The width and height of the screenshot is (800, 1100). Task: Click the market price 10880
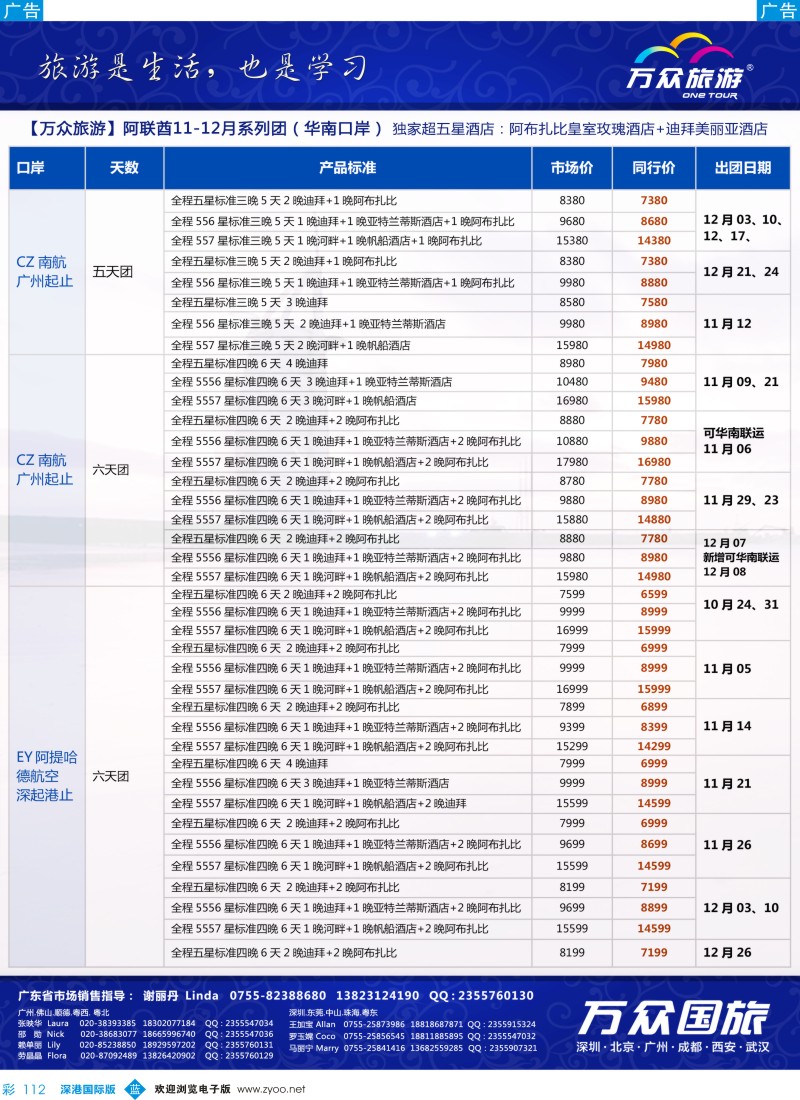[572, 441]
